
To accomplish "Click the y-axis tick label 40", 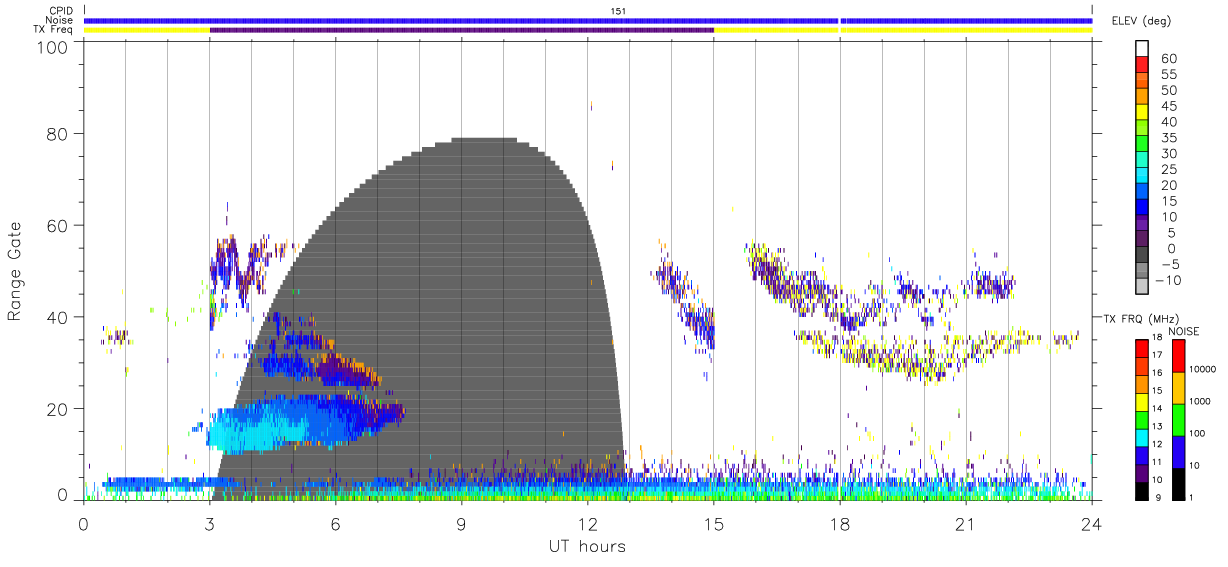I will (59, 317).
